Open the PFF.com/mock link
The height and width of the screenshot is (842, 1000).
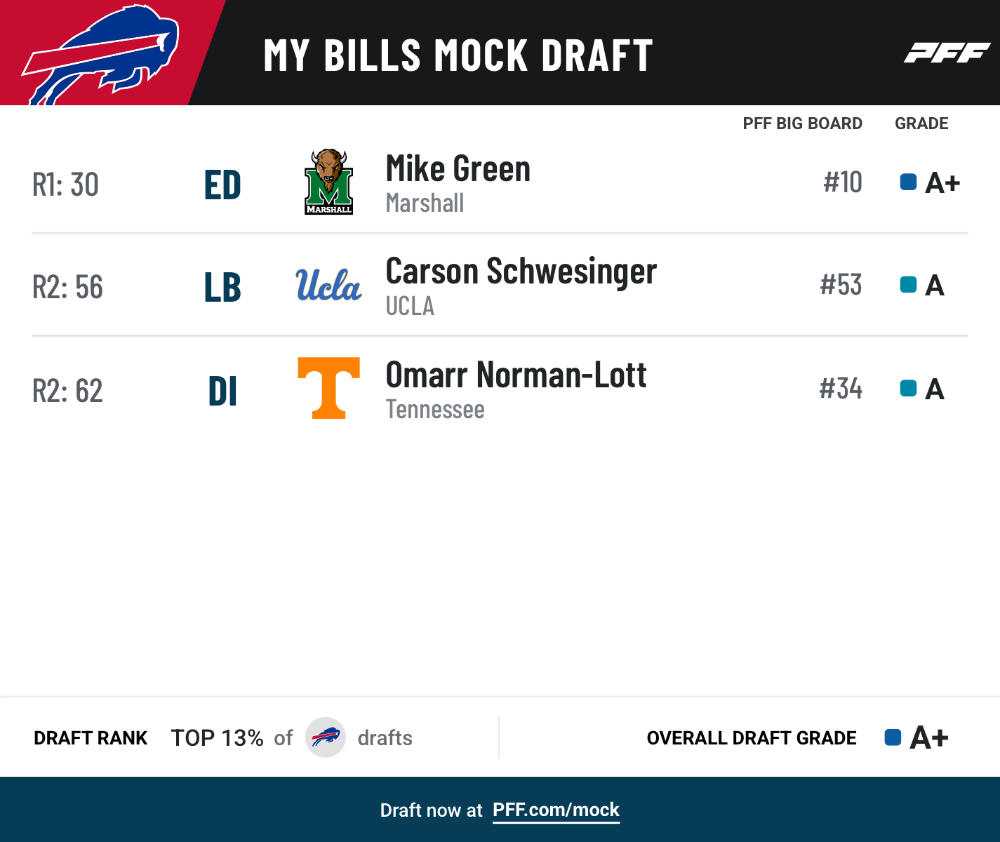click(x=555, y=810)
